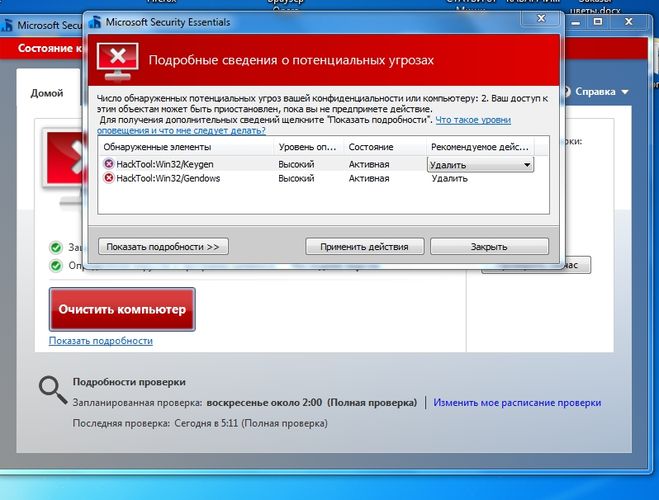This screenshot has height=500, width=659.
Task: Click Высокий level in the Gendows row
Action: [296, 179]
